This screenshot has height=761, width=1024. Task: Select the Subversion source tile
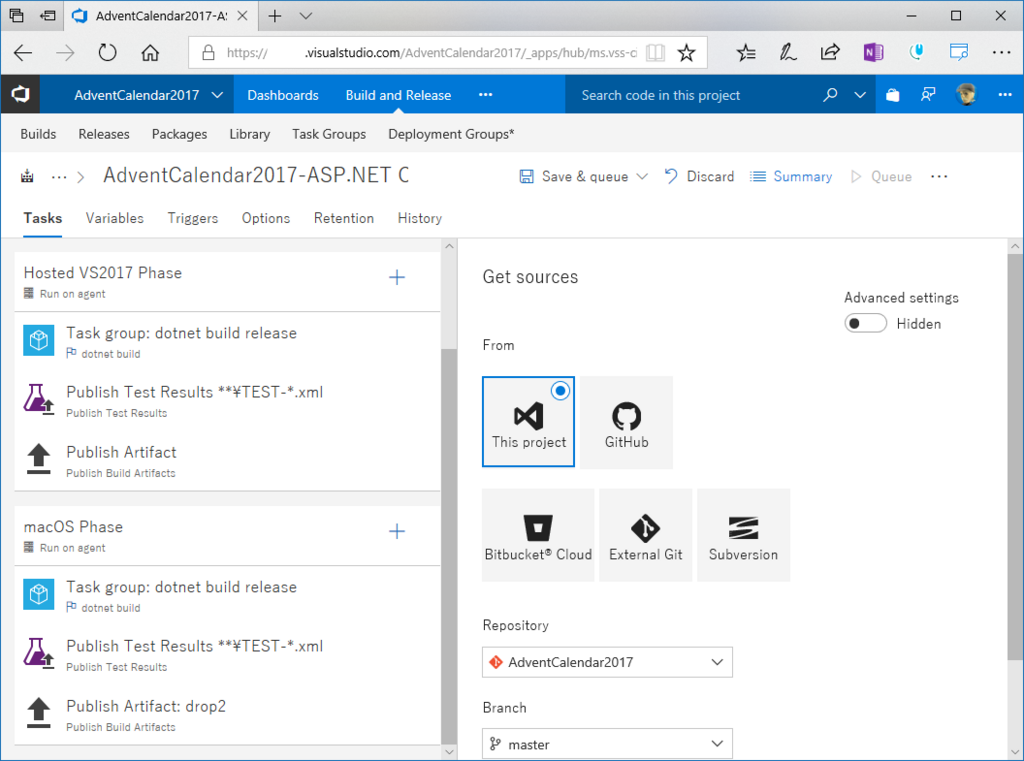tap(743, 535)
